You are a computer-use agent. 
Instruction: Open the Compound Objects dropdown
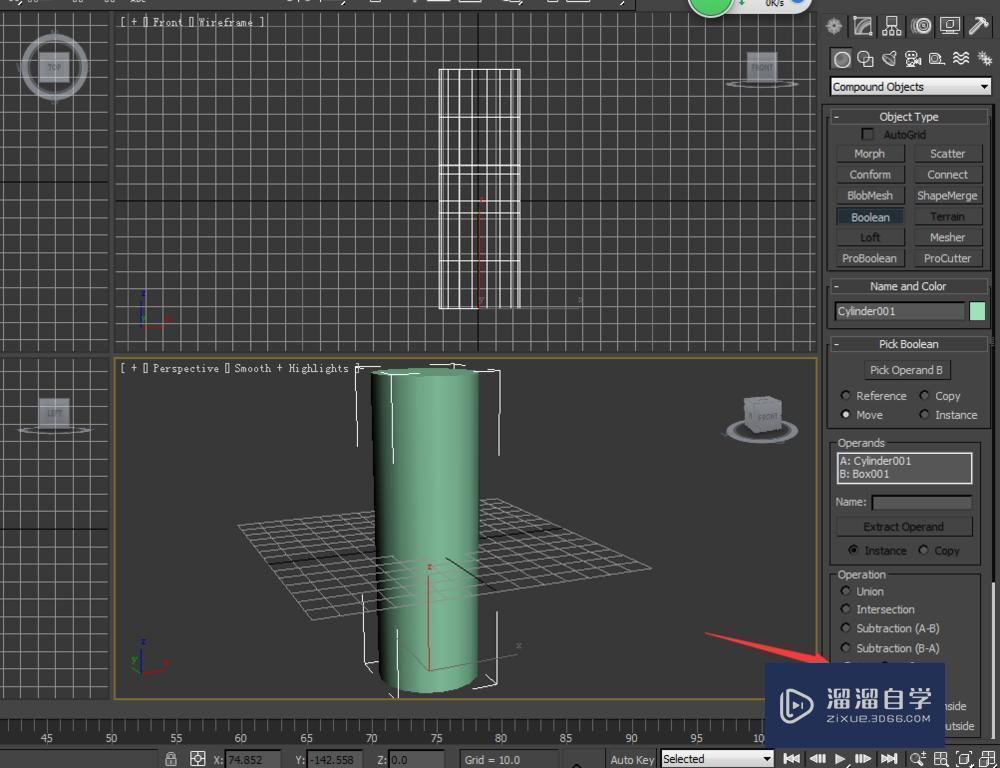(x=908, y=86)
